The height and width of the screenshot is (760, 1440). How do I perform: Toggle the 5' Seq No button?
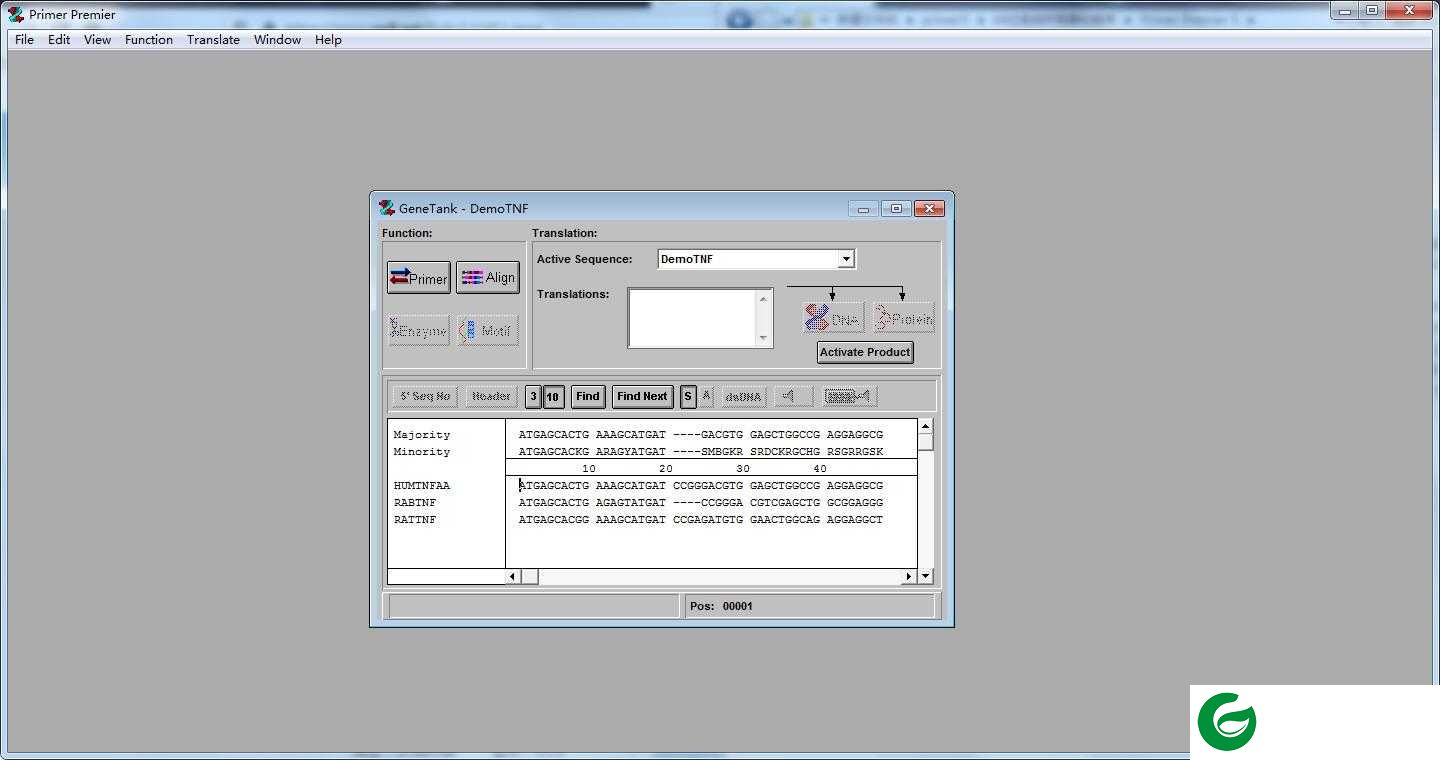coord(425,396)
